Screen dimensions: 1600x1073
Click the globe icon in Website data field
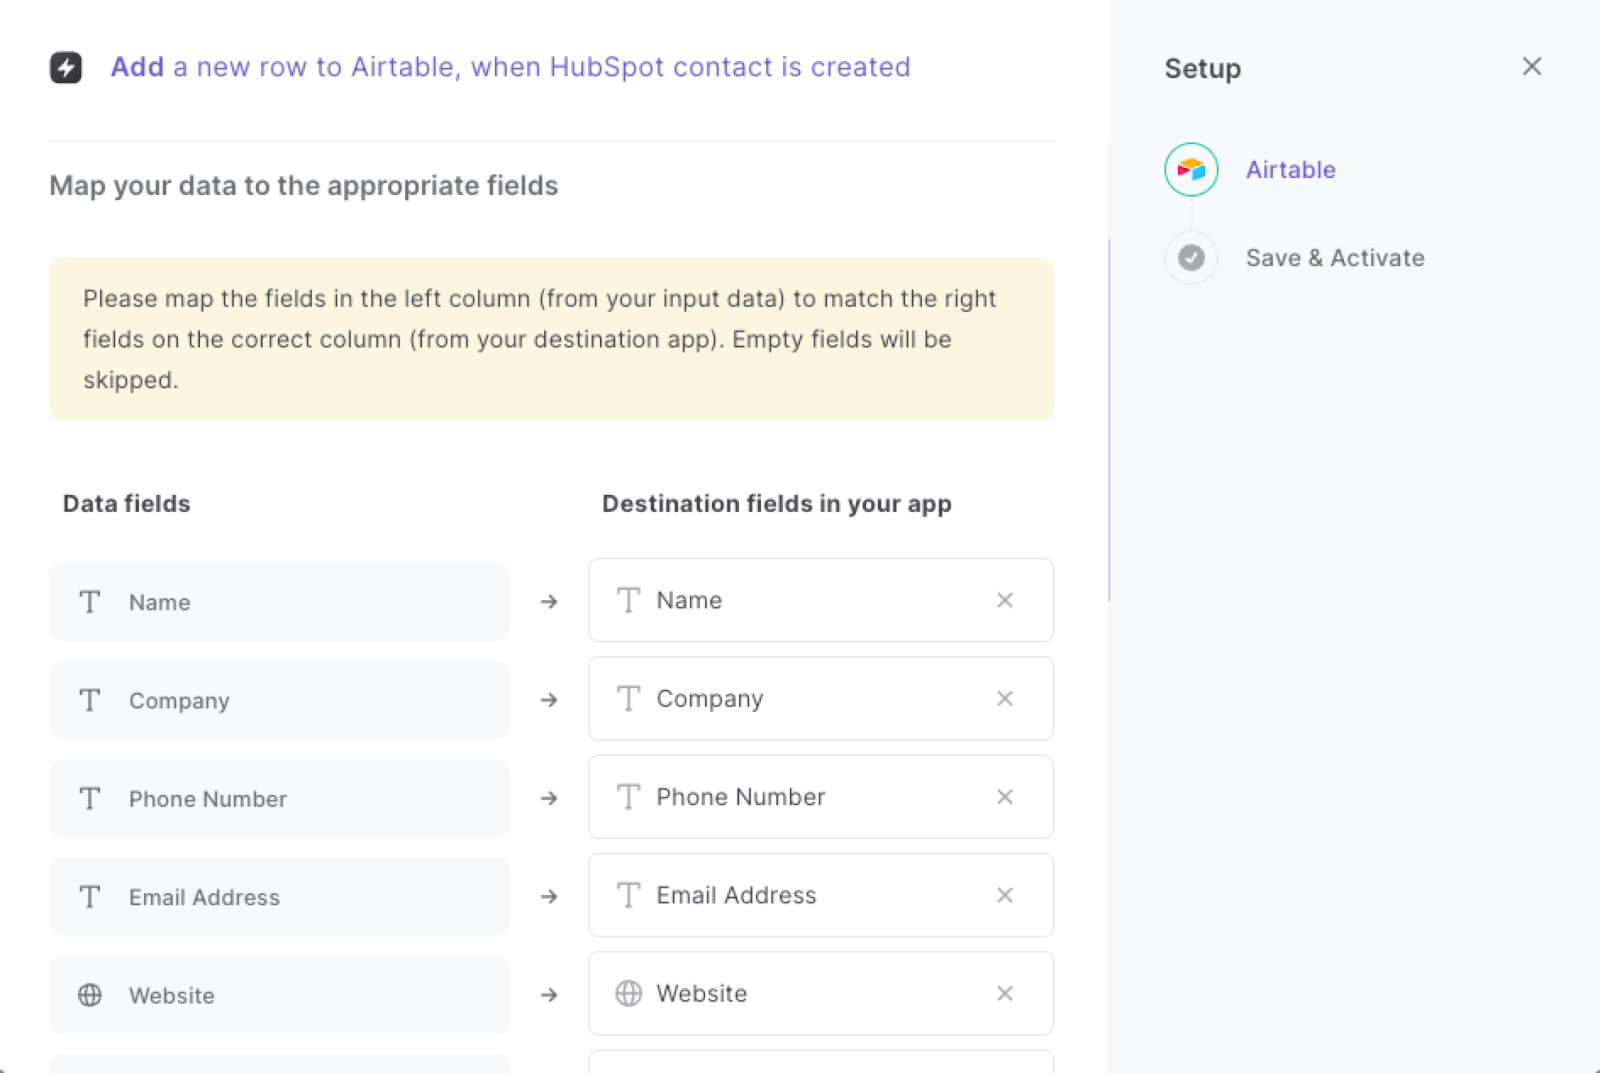pos(90,995)
